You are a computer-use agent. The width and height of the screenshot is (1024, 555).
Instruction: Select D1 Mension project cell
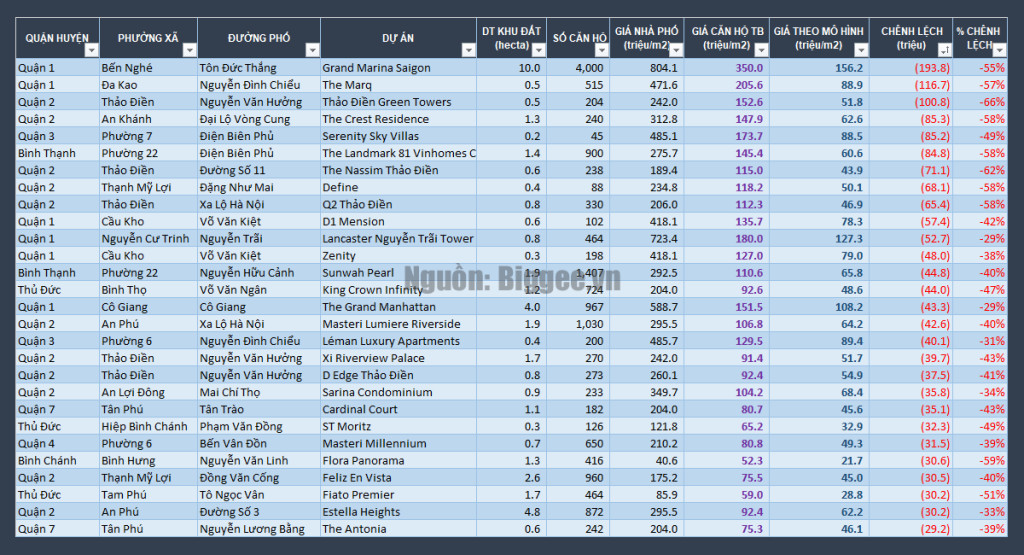[x=398, y=221]
